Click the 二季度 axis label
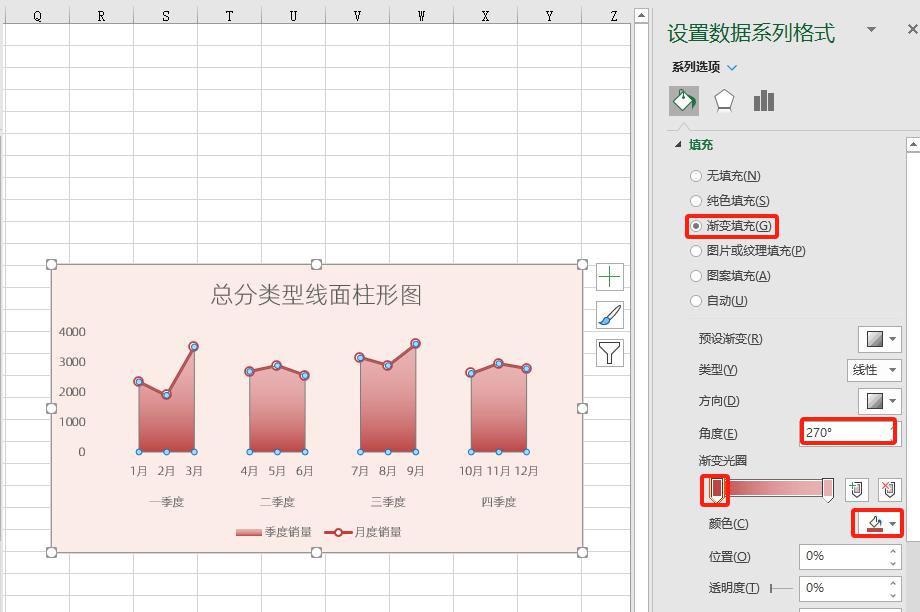This screenshot has width=920, height=612. pyautogui.click(x=277, y=502)
